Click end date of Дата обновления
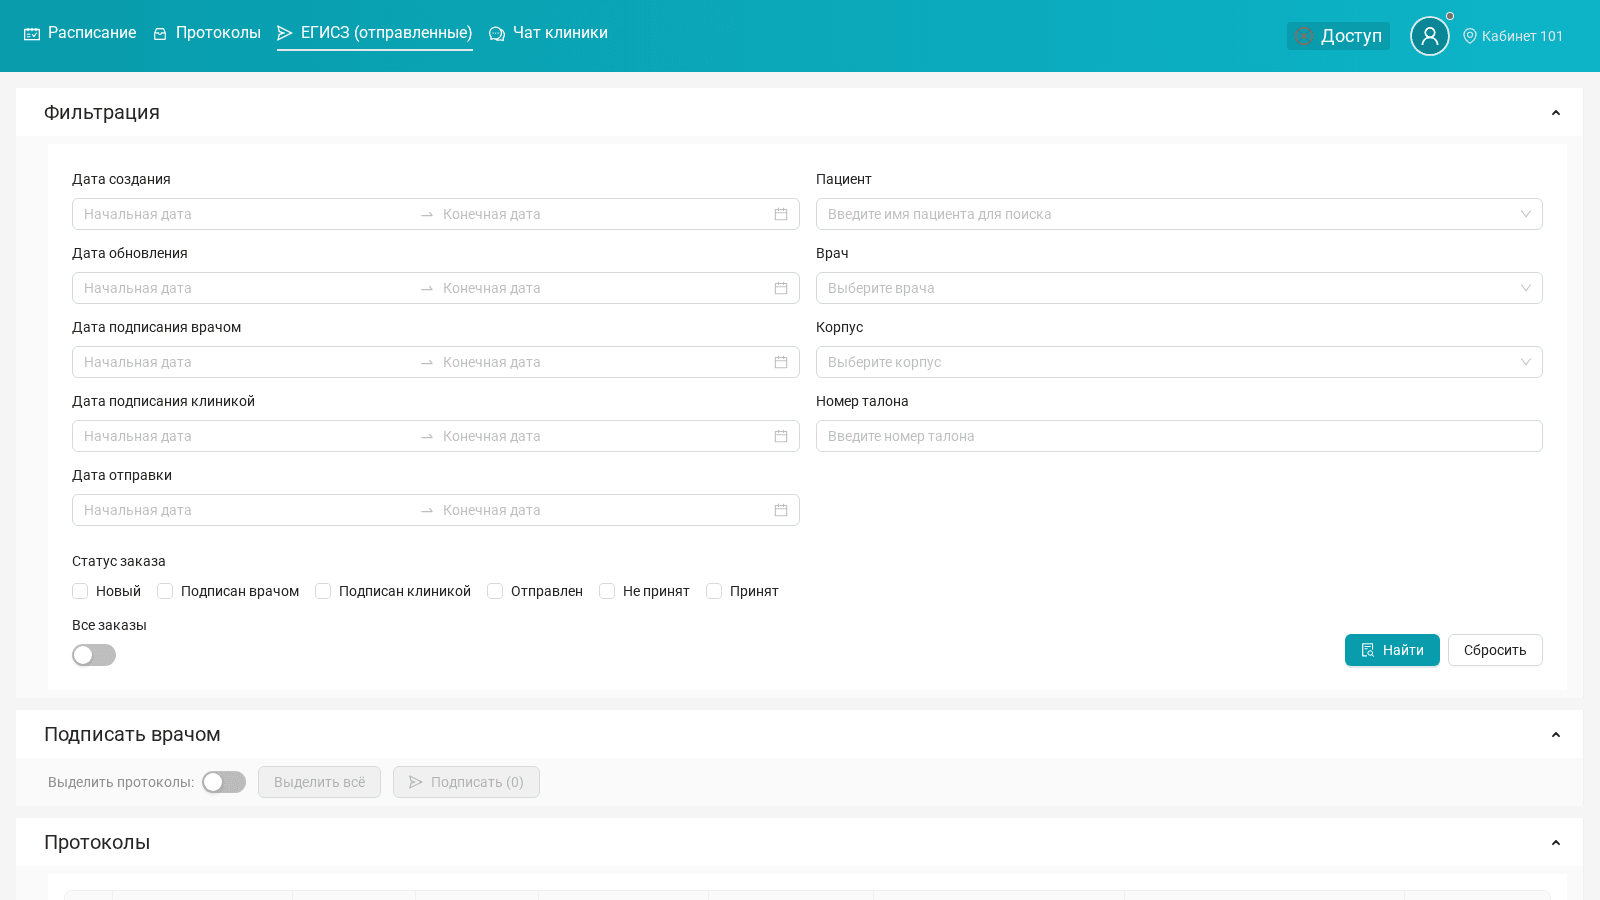The image size is (1600, 900). click(x=604, y=288)
